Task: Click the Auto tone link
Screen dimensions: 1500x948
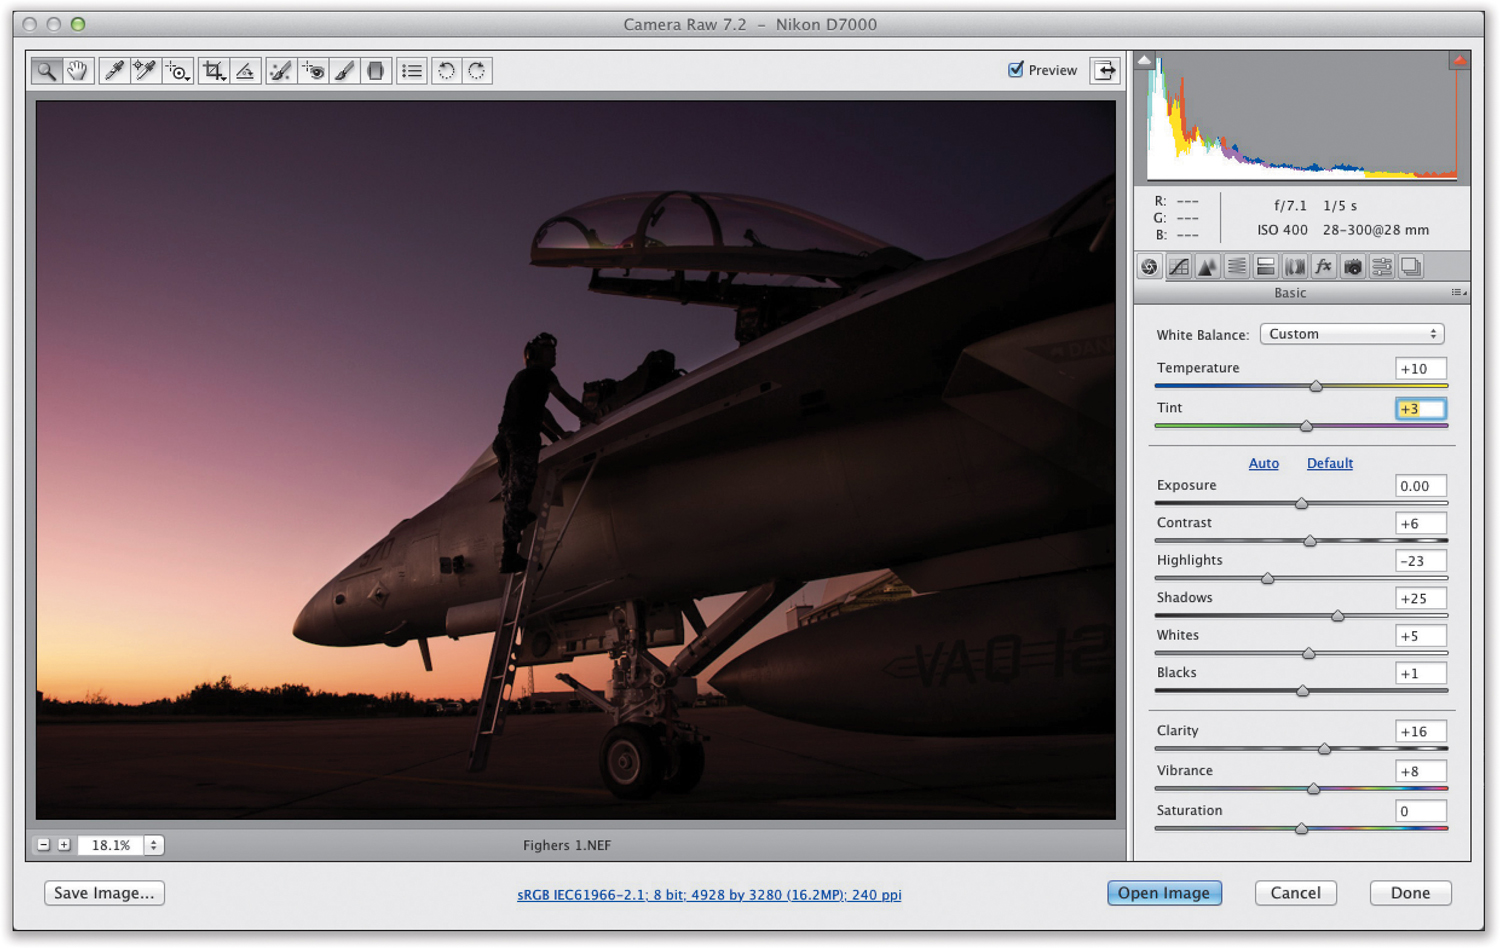Action: click(x=1264, y=463)
